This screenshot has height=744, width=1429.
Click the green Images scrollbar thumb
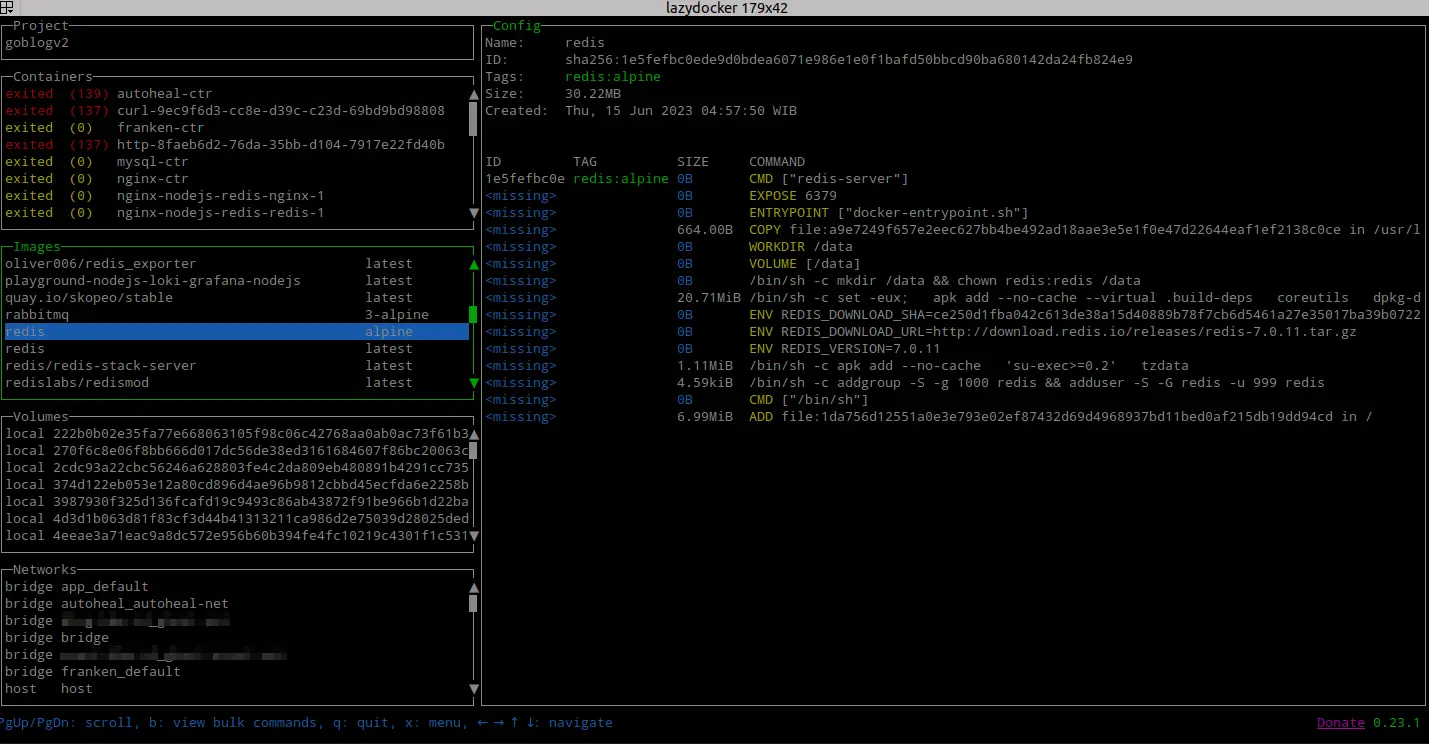click(x=473, y=315)
